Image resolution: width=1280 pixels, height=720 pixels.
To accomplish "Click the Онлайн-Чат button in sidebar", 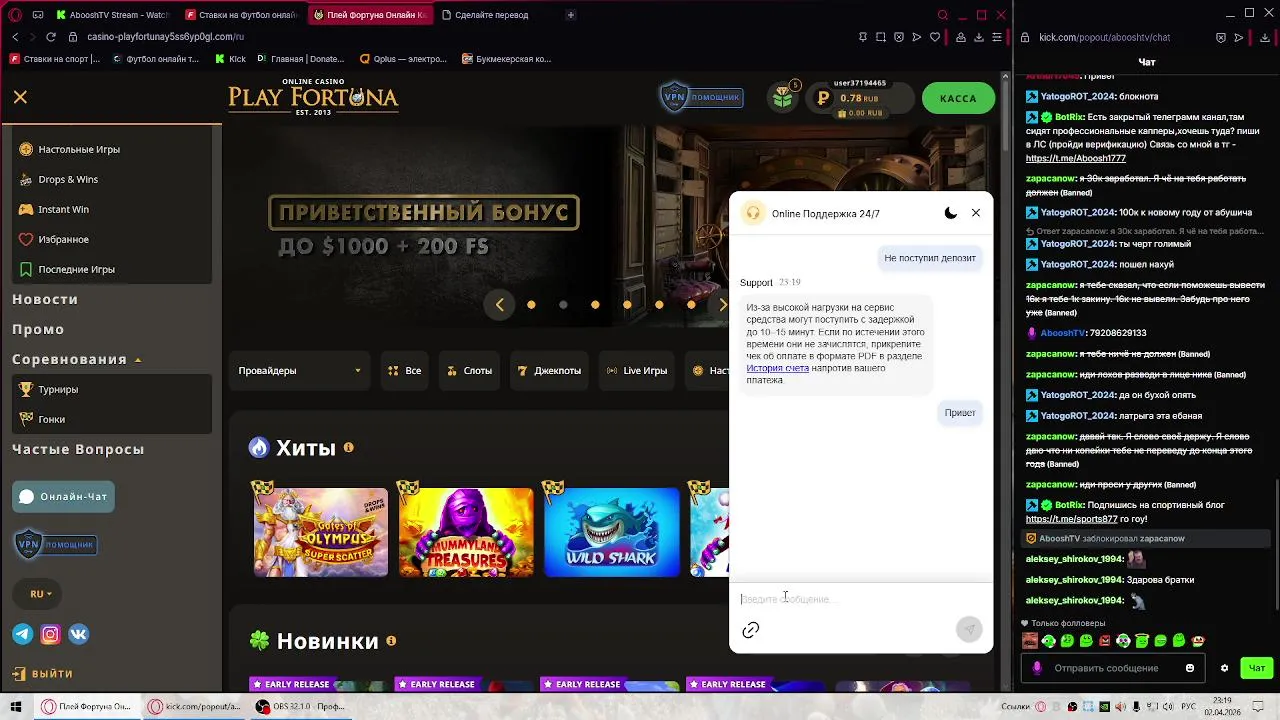I will pyautogui.click(x=64, y=496).
